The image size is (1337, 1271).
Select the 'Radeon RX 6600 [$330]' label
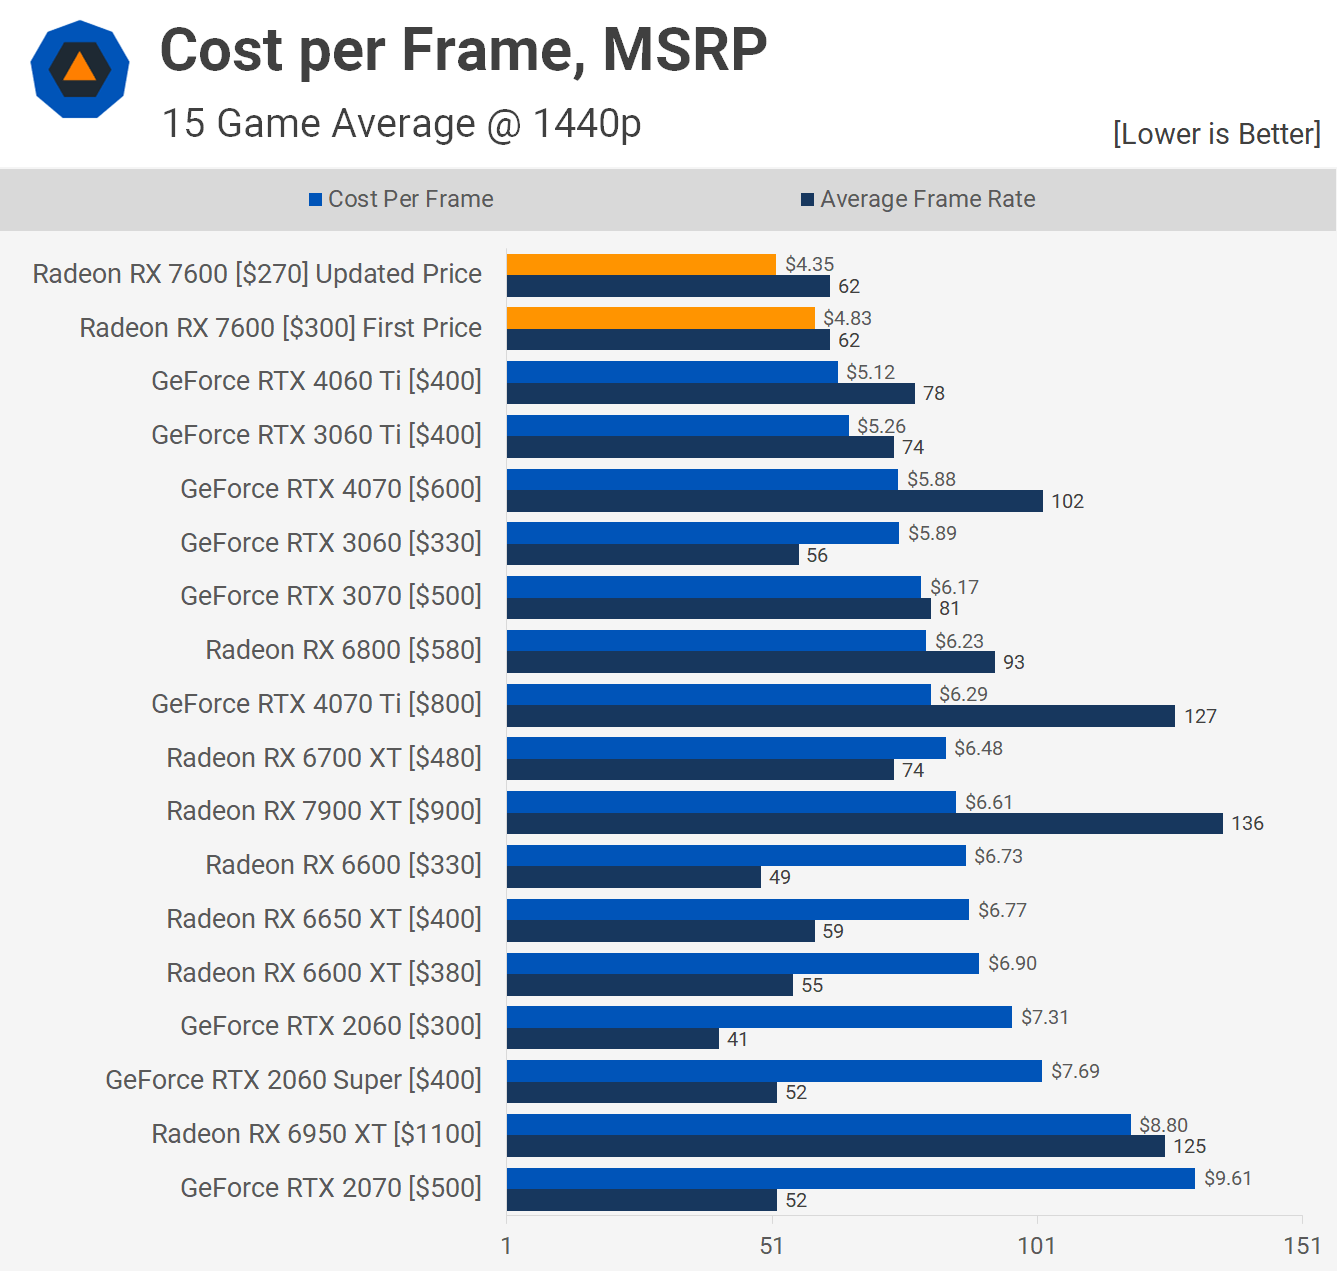343,865
